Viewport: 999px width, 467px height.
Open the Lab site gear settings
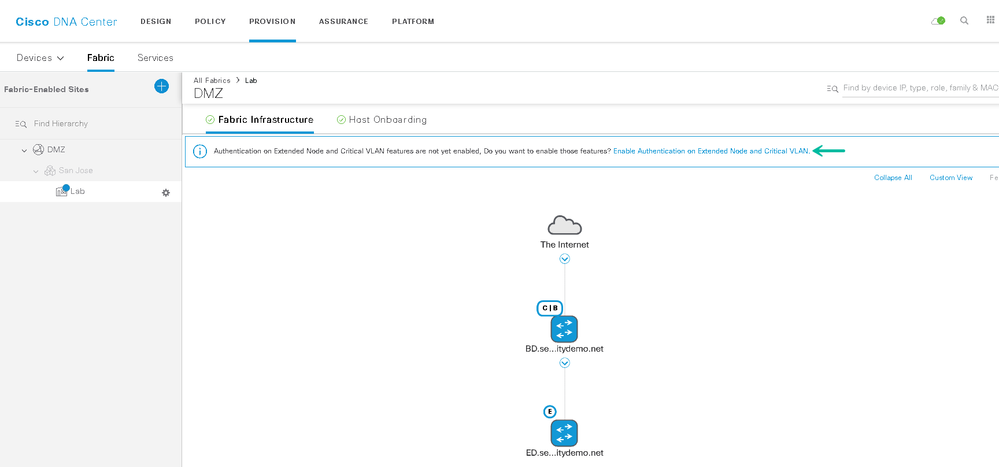click(x=166, y=192)
